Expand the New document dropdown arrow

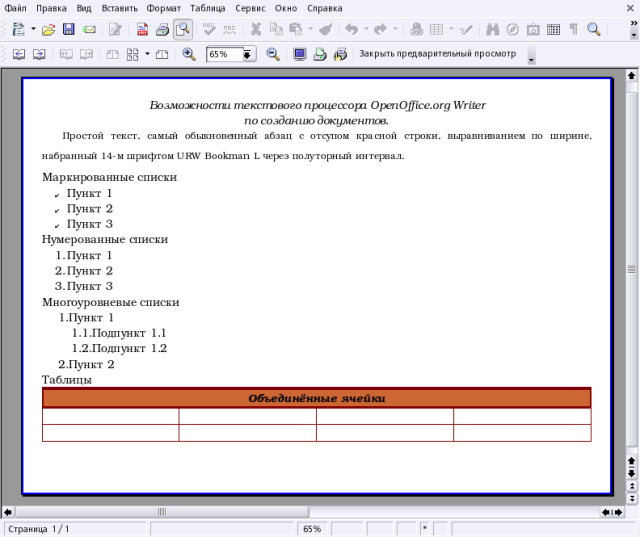(x=33, y=29)
